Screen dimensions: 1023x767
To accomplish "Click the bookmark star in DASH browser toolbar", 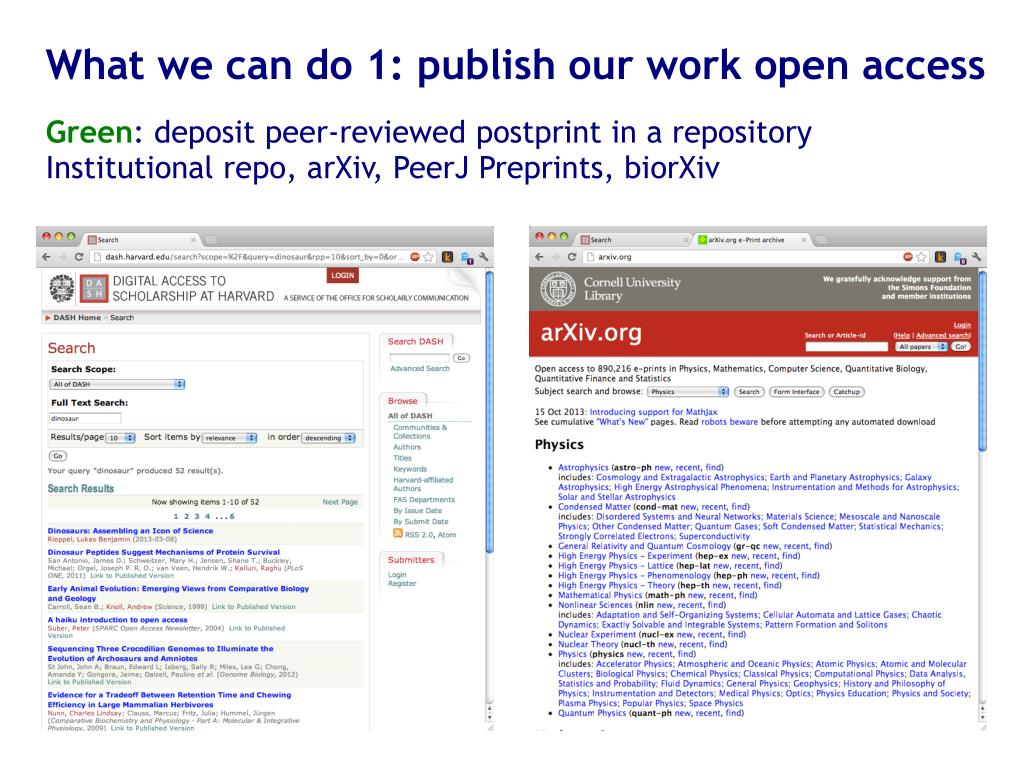I will point(429,257).
